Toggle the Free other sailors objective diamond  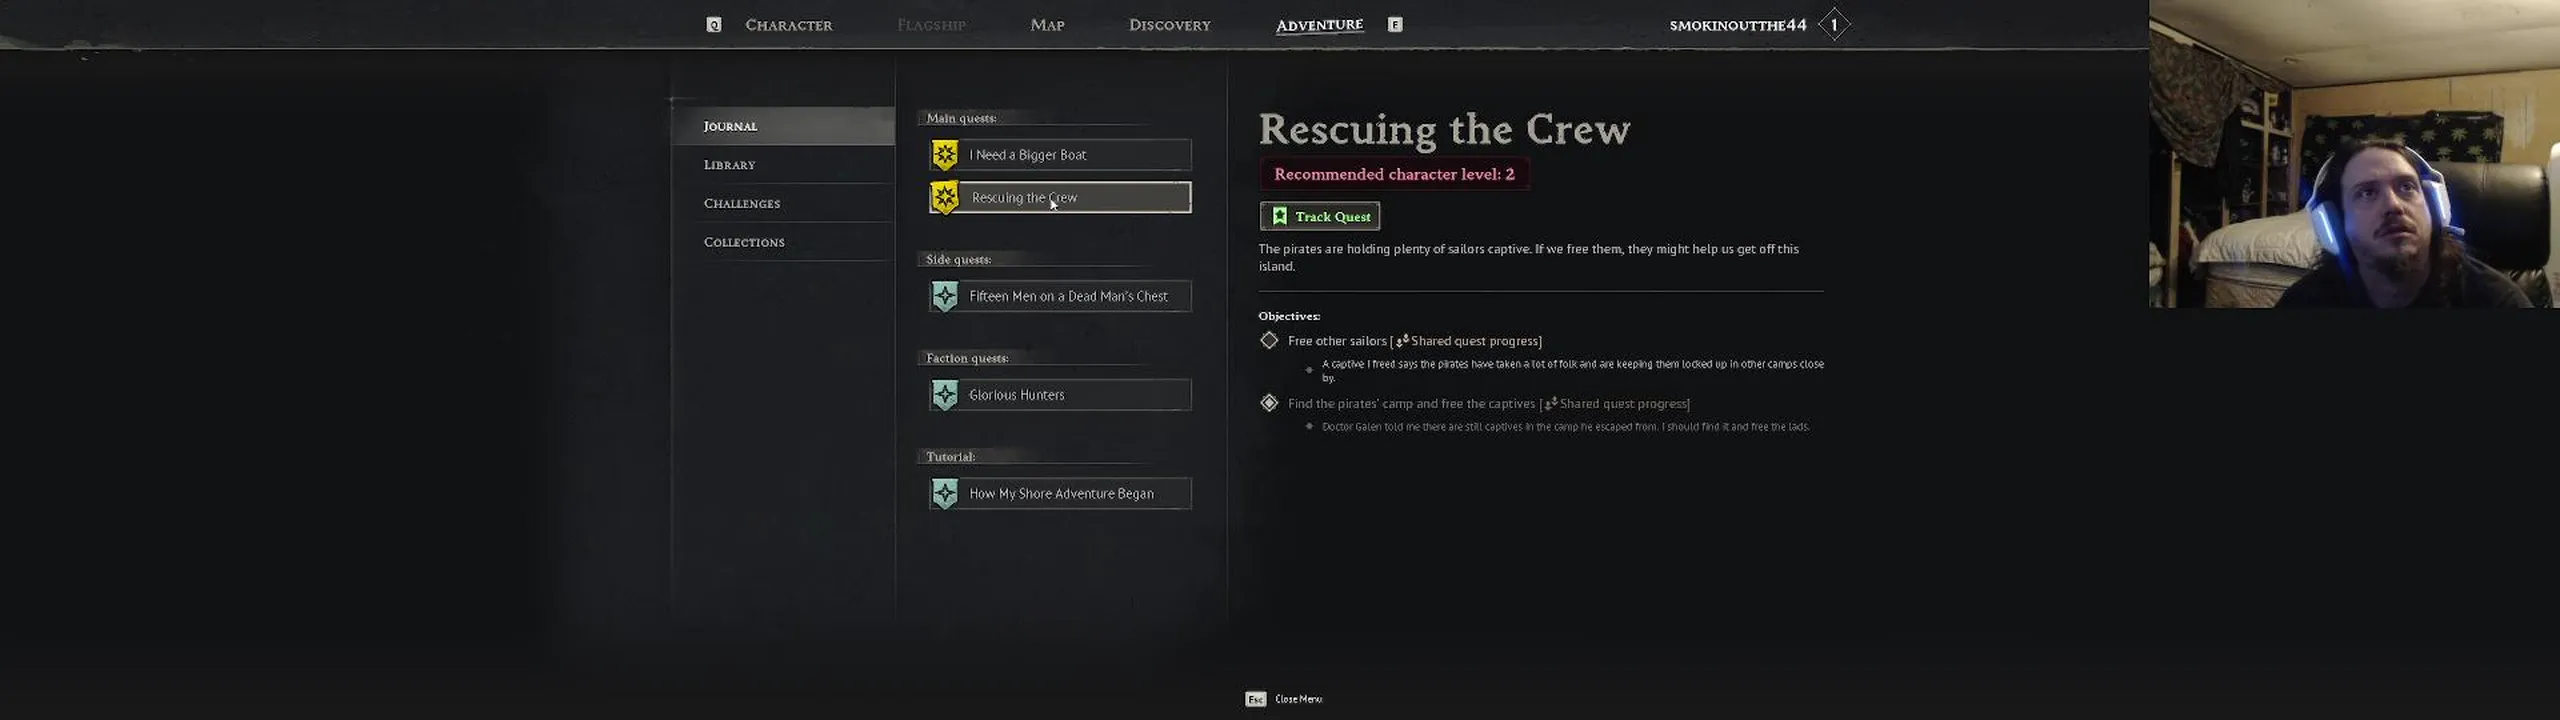click(x=1269, y=340)
